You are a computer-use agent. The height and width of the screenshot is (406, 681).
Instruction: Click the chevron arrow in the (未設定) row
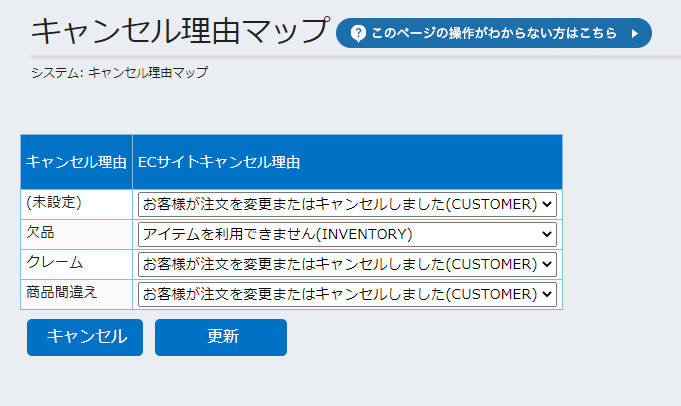[547, 204]
